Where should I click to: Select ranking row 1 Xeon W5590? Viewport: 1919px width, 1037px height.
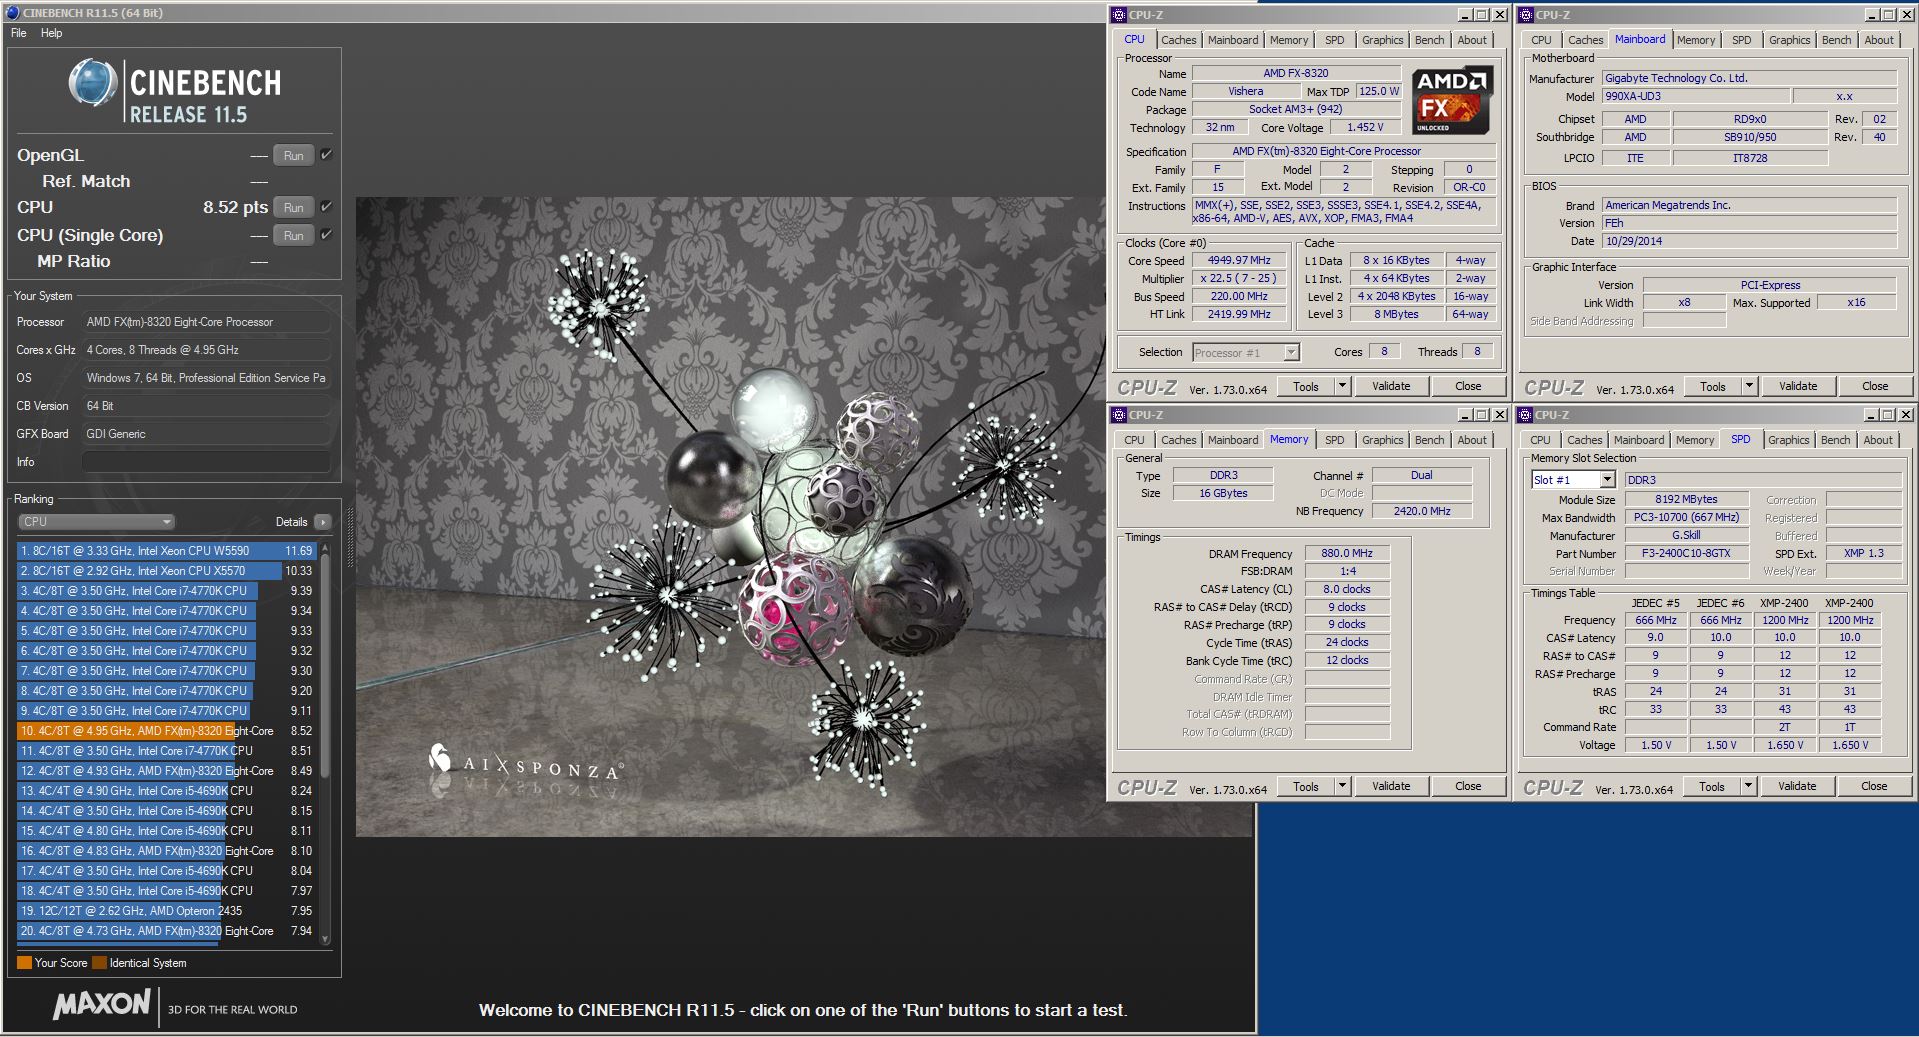(166, 550)
